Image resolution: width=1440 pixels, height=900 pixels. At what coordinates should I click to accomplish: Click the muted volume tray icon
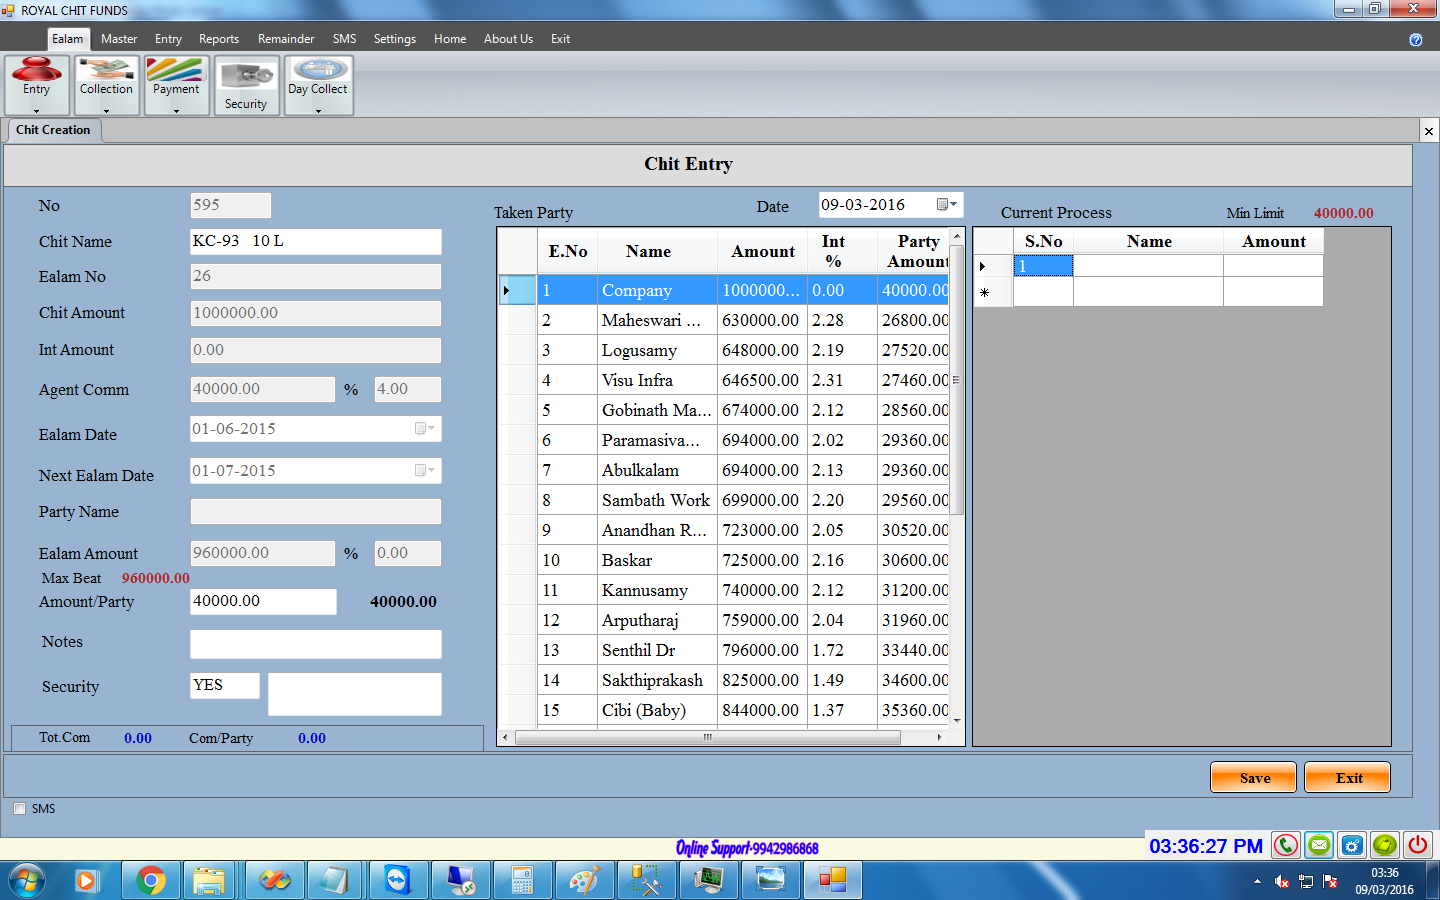[x=1282, y=881]
